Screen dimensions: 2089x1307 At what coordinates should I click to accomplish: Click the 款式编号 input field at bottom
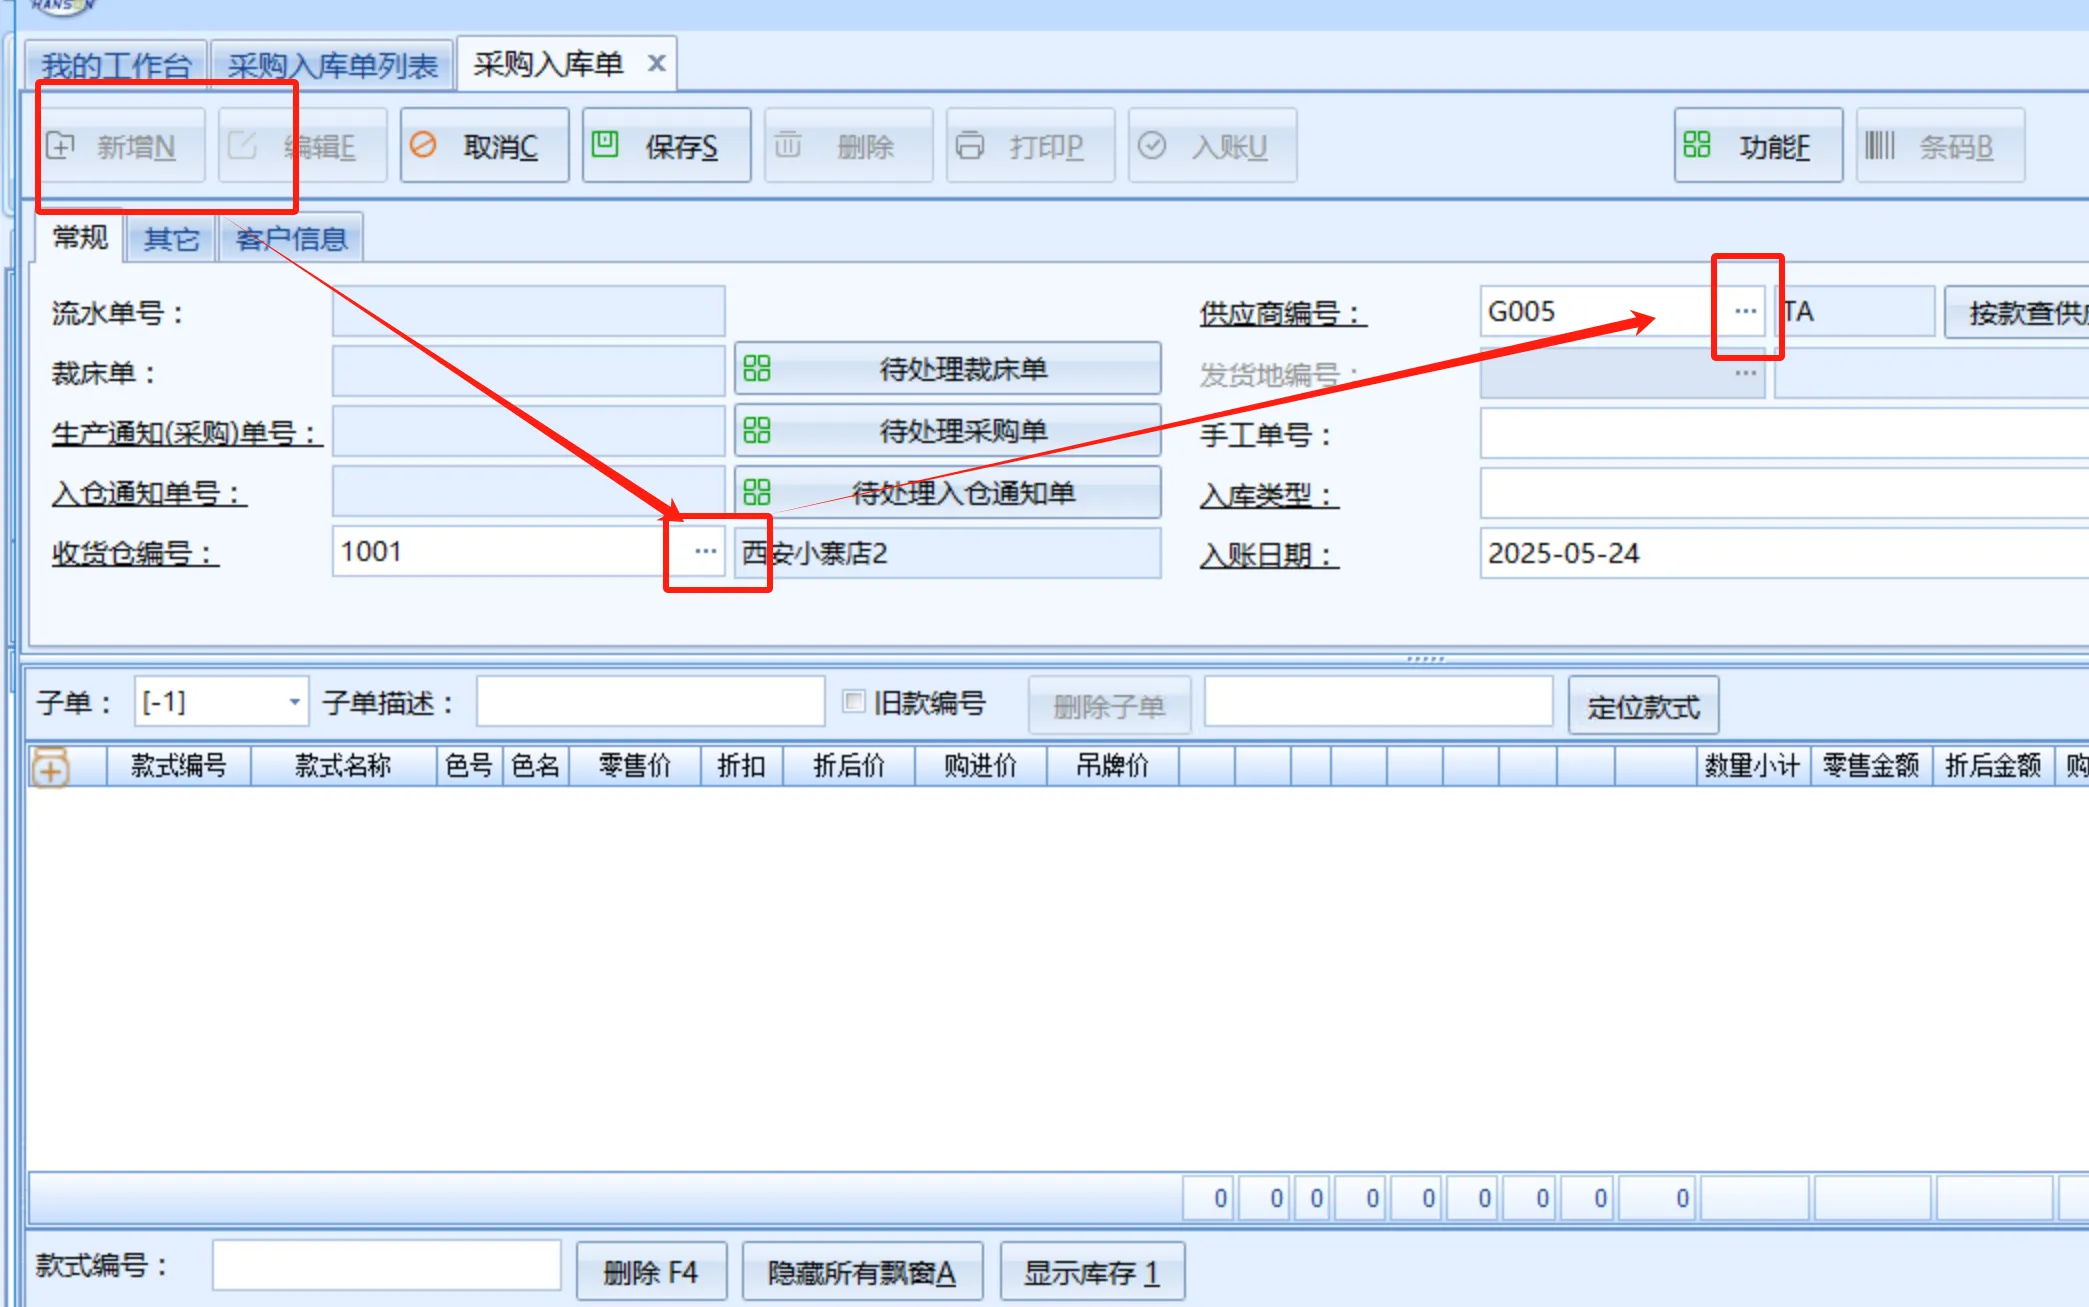pos(386,1266)
